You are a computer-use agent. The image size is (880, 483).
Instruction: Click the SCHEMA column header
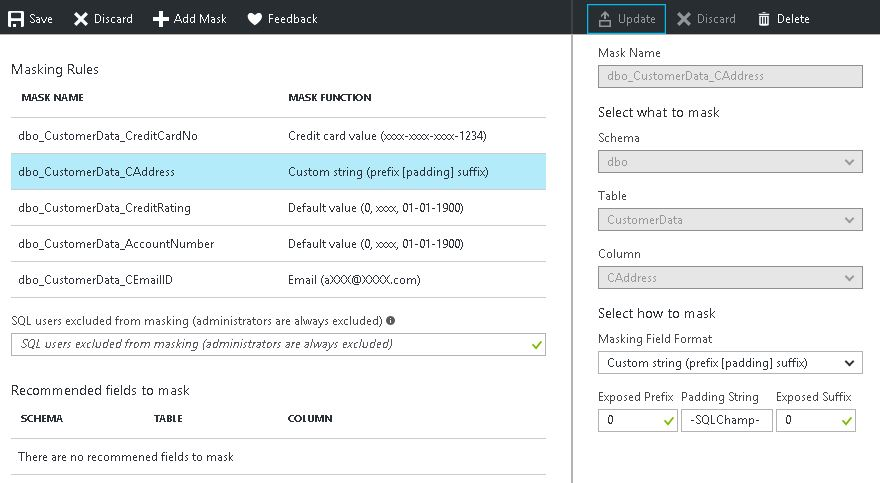(x=42, y=418)
